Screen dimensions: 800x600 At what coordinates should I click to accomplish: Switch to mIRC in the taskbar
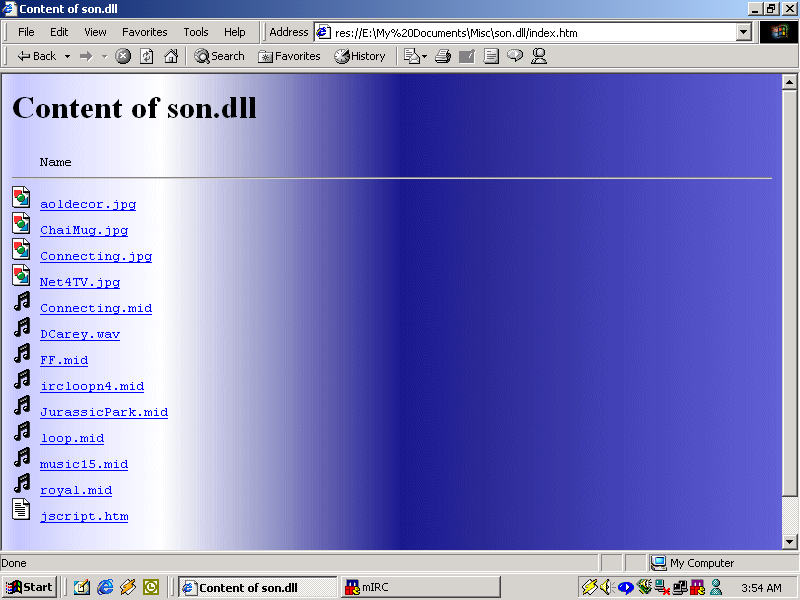[420, 587]
